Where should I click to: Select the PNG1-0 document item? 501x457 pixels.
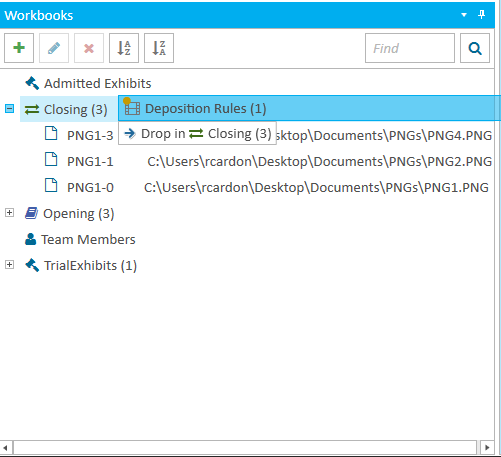pos(90,188)
